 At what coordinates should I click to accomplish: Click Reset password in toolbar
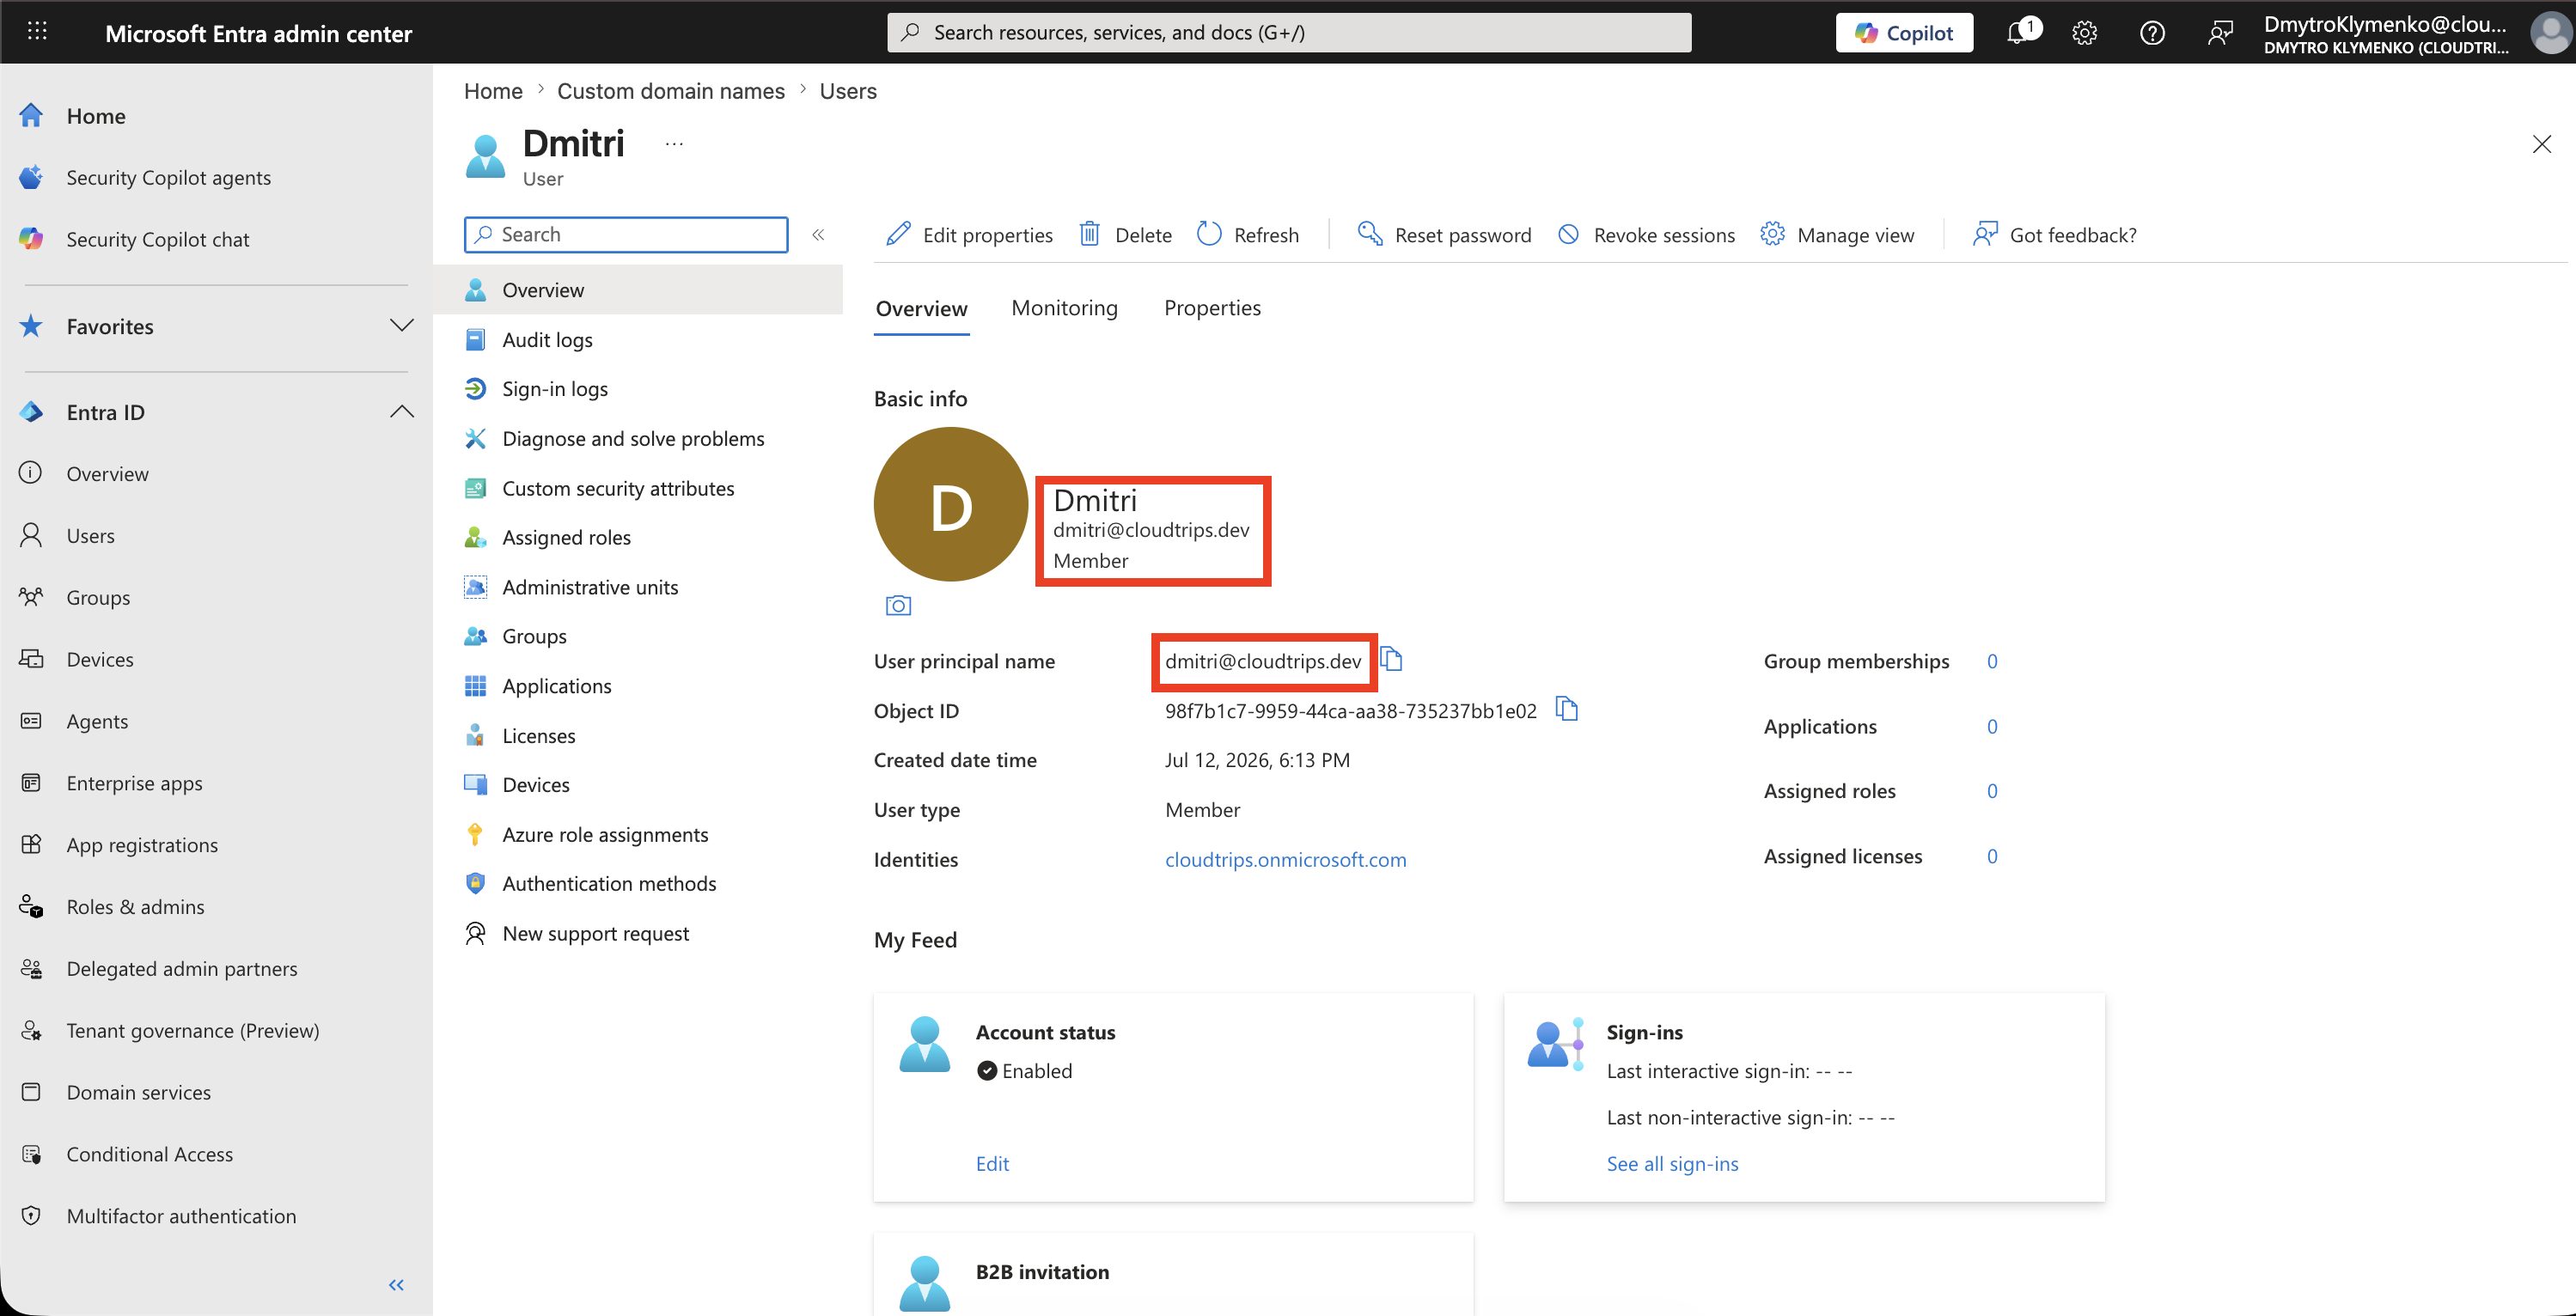point(1444,235)
